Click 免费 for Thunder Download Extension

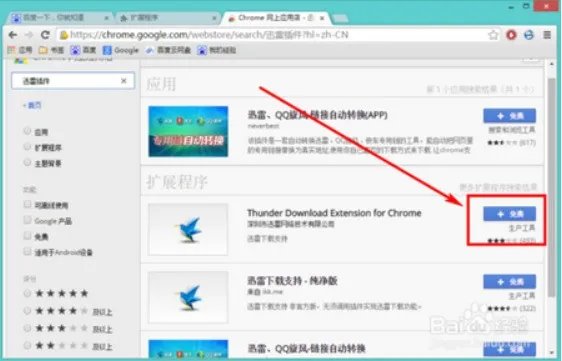tap(509, 214)
